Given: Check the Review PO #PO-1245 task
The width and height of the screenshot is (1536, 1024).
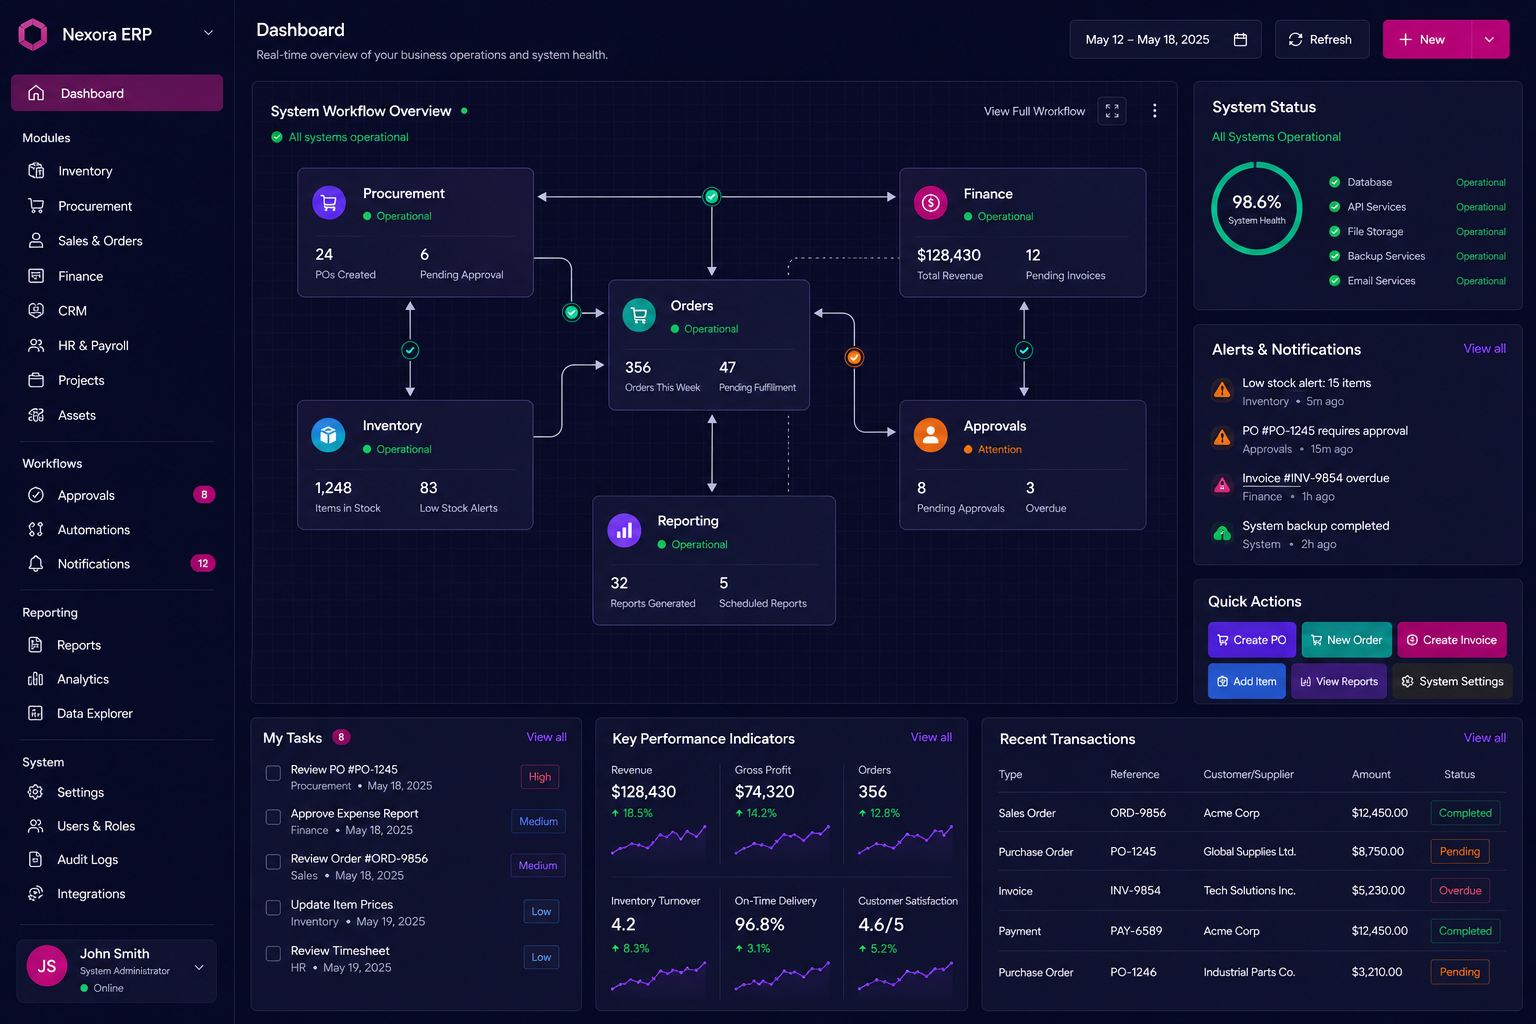Looking at the screenshot, I should tap(273, 773).
